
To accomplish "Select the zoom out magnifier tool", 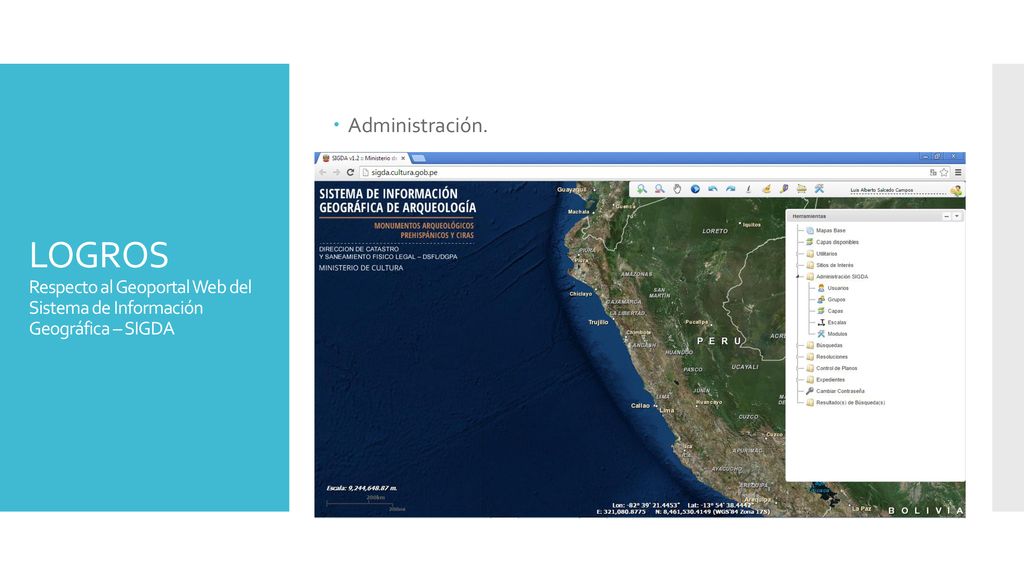I will click(660, 189).
